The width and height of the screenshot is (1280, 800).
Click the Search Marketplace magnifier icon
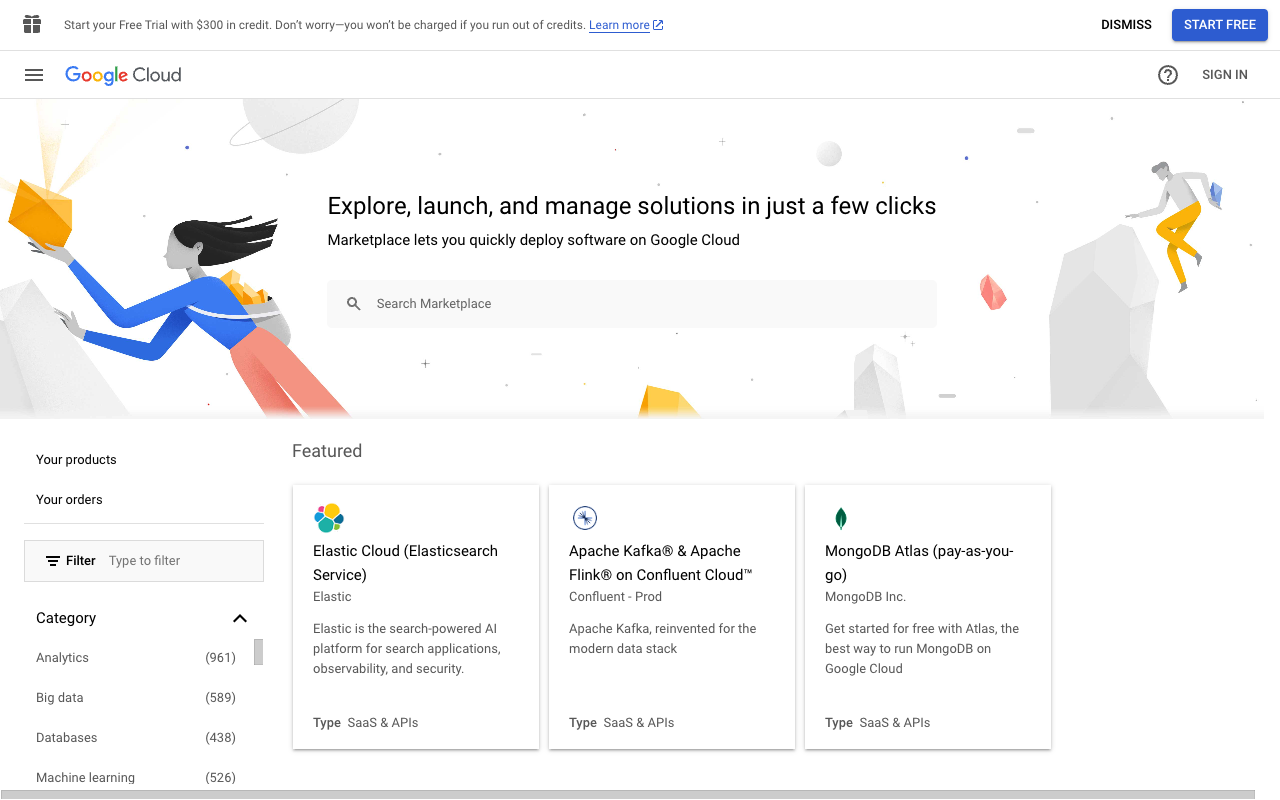coord(353,304)
